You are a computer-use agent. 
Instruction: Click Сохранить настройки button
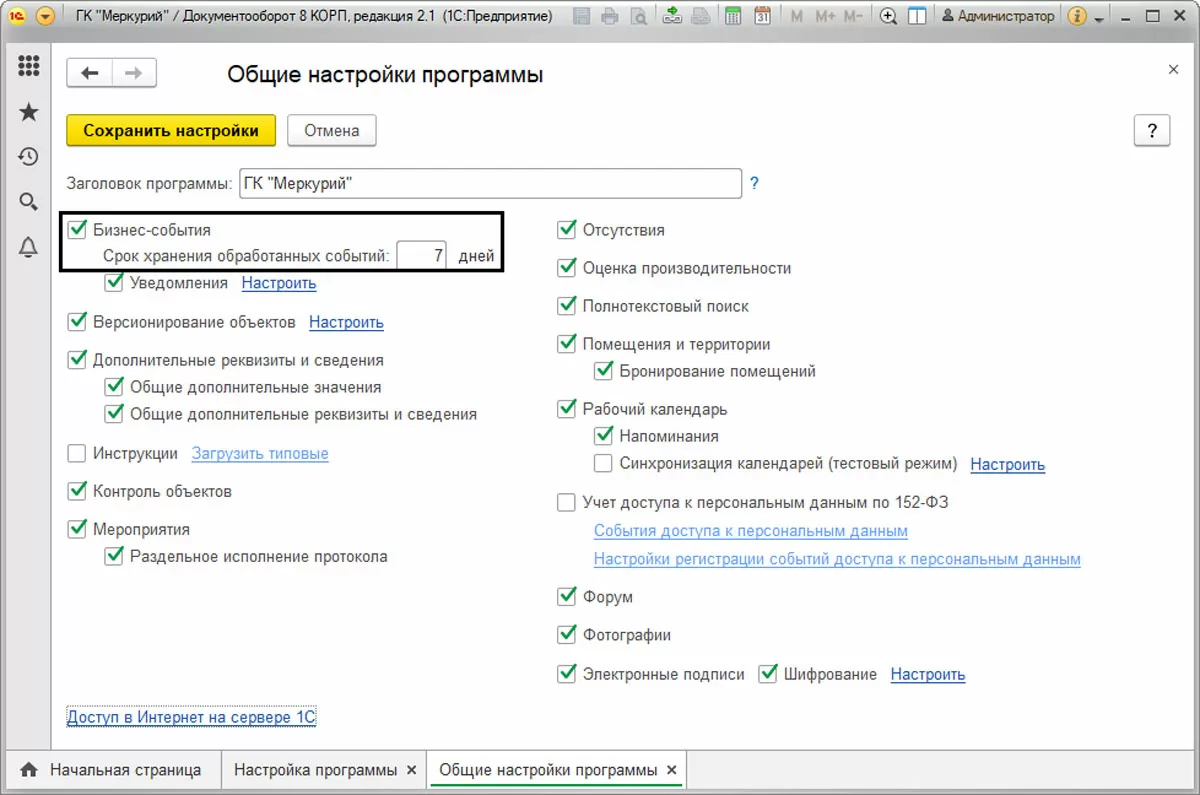pyautogui.click(x=170, y=130)
